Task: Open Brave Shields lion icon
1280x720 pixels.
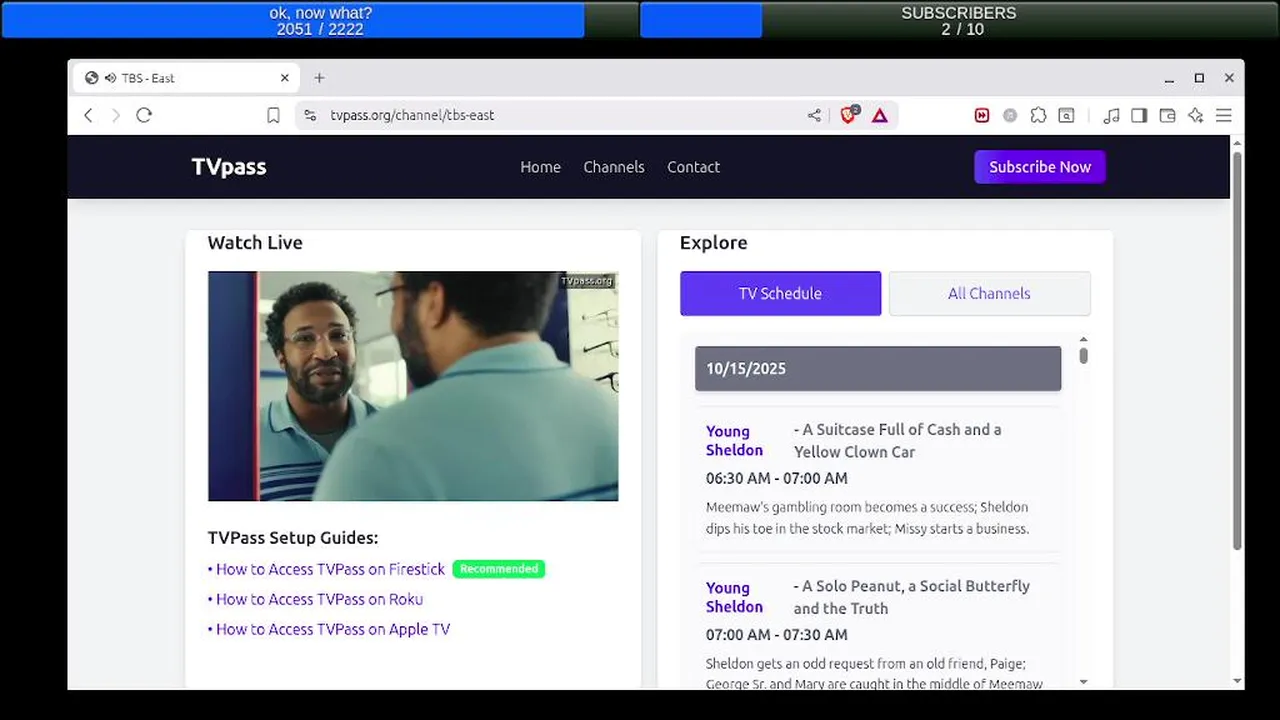Action: click(x=849, y=115)
